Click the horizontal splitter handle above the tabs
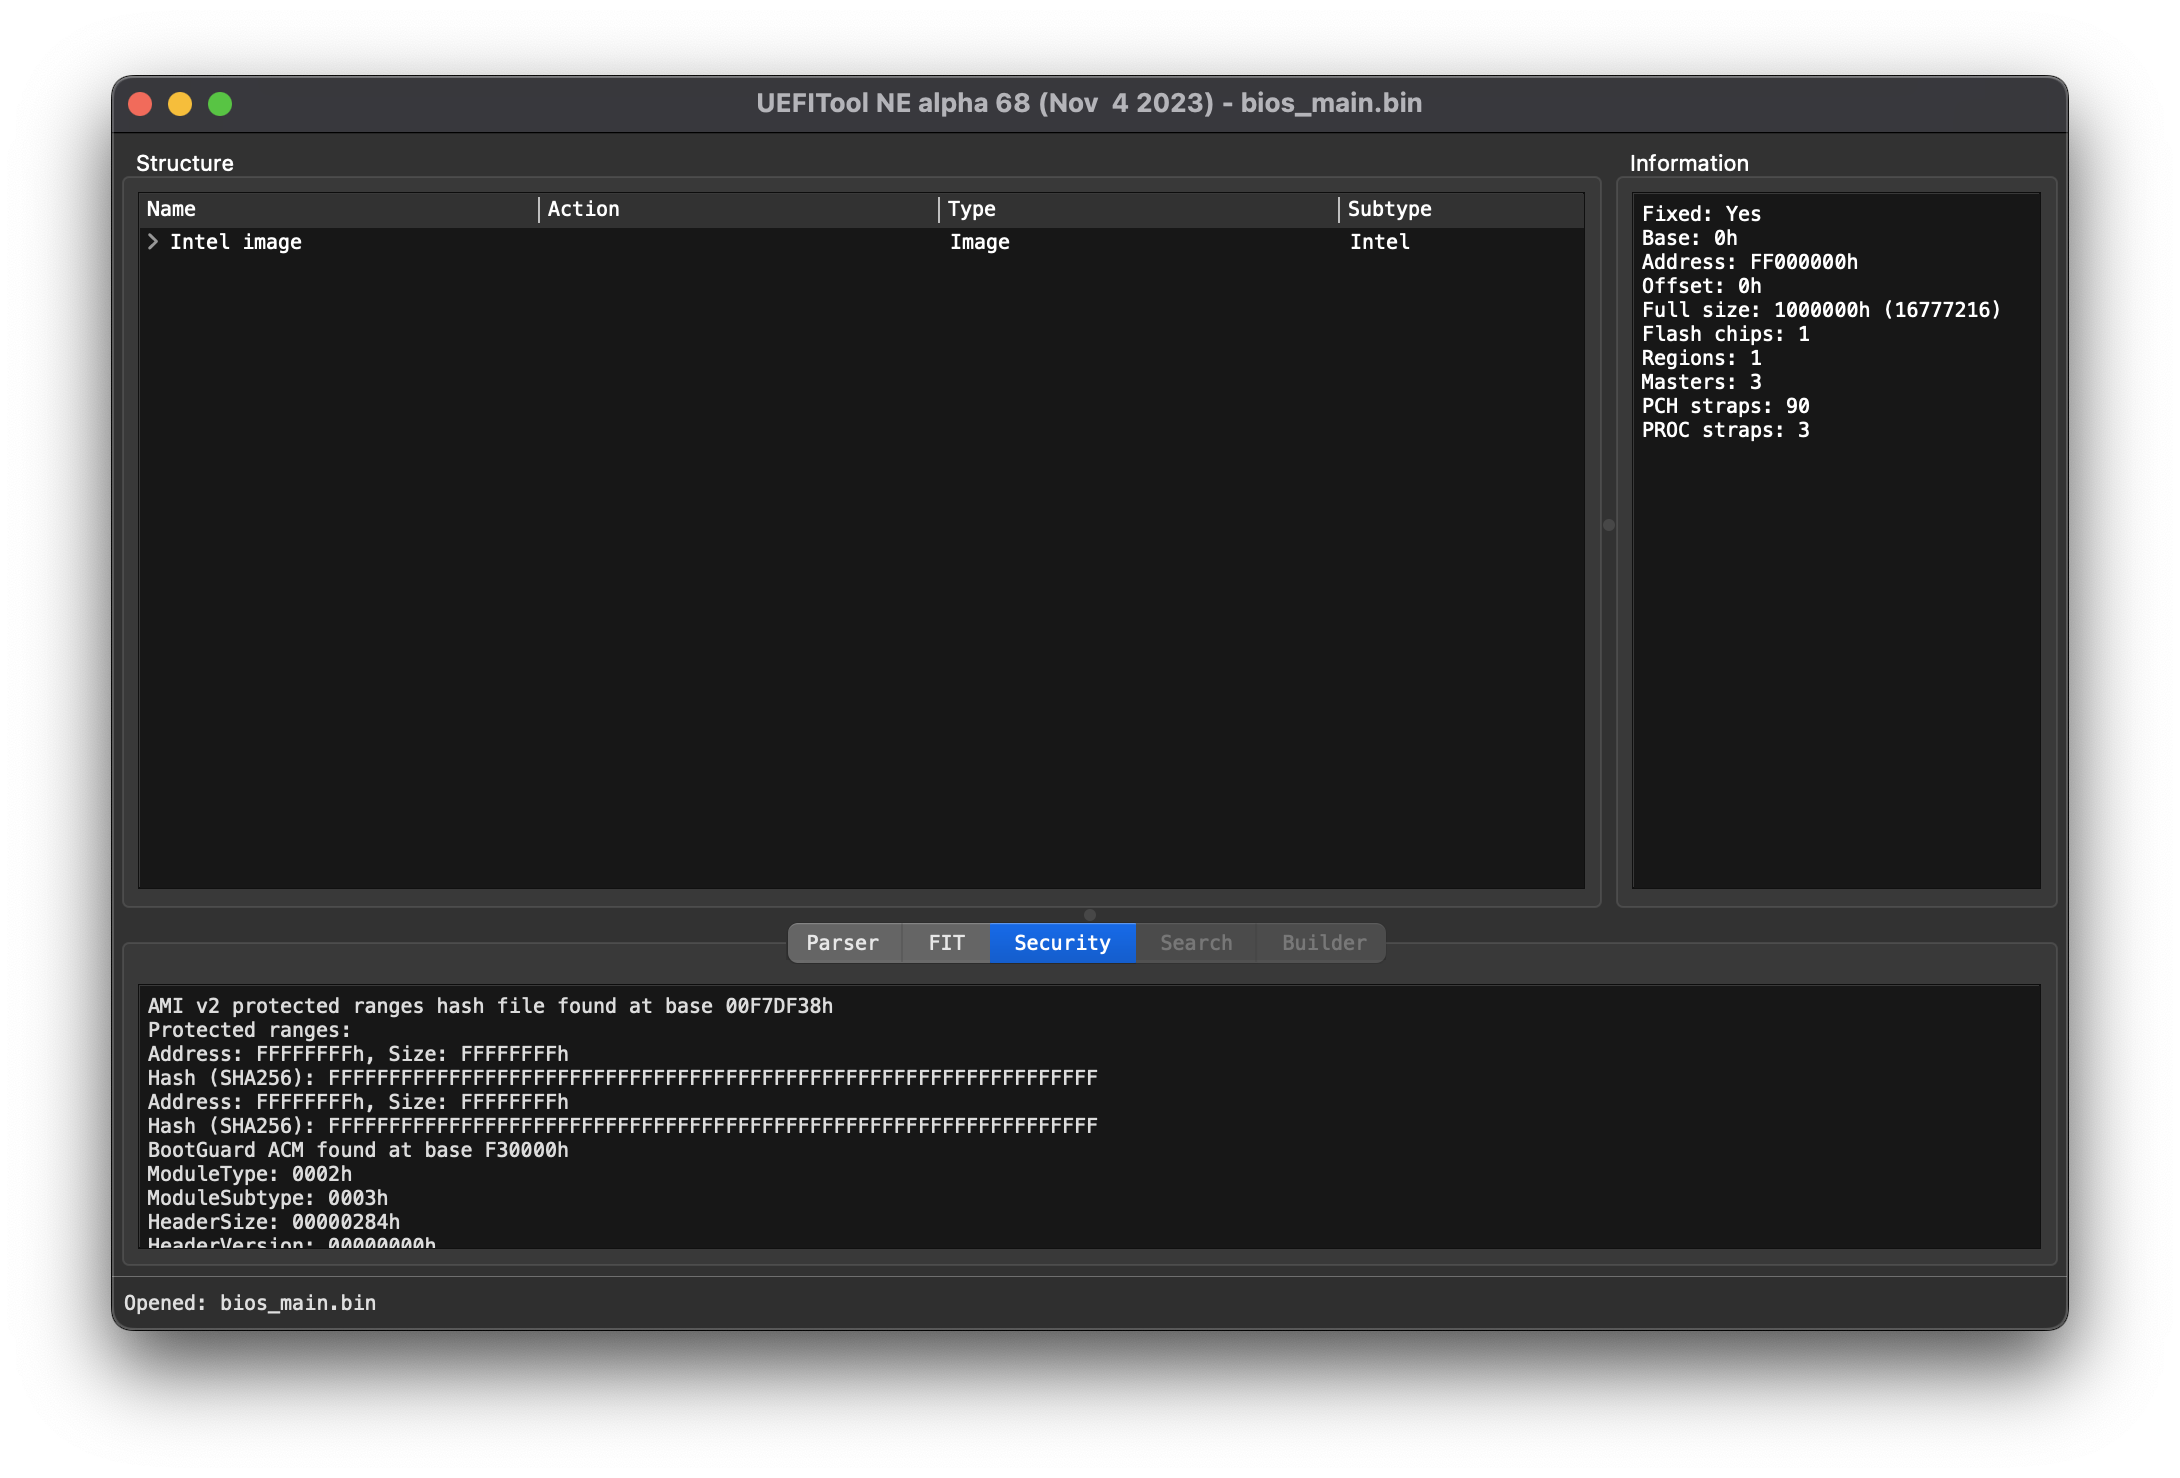The width and height of the screenshot is (2180, 1478). (x=1090, y=915)
